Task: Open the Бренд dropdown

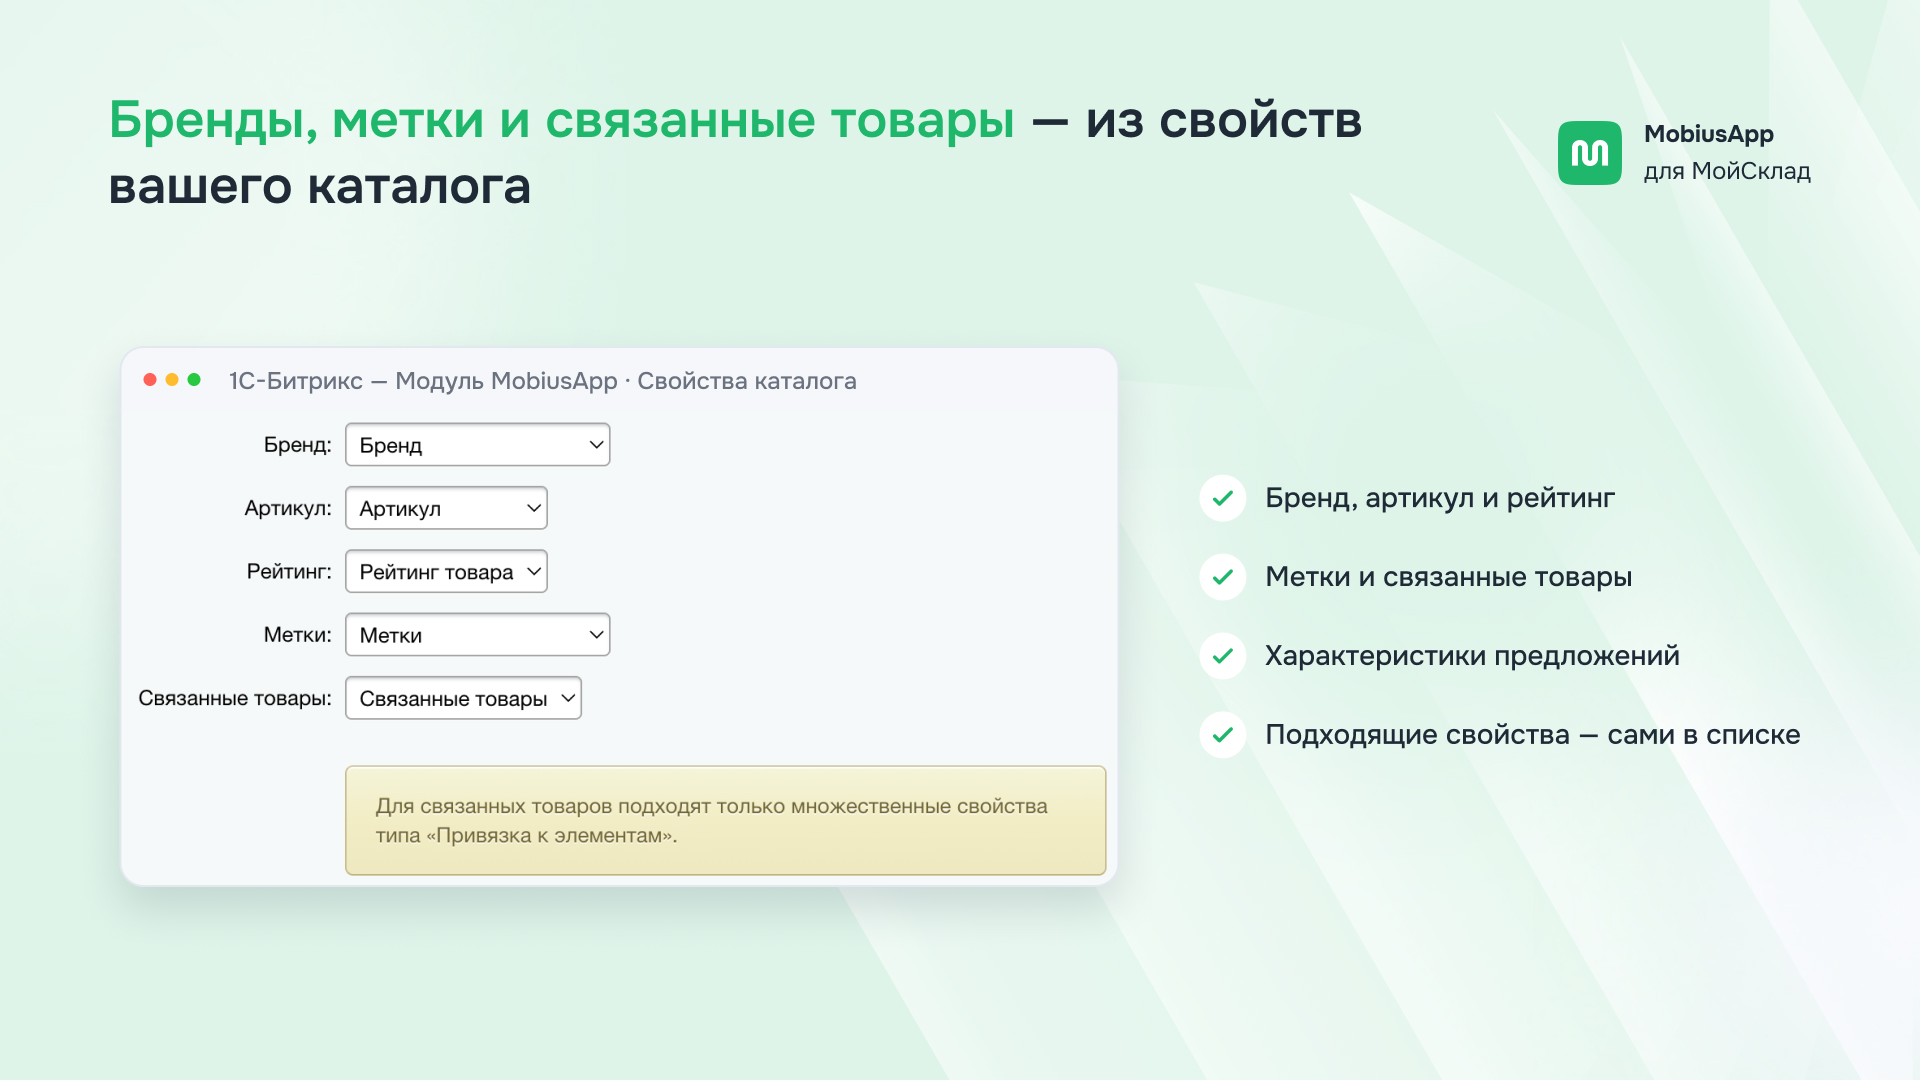Action: (x=477, y=445)
